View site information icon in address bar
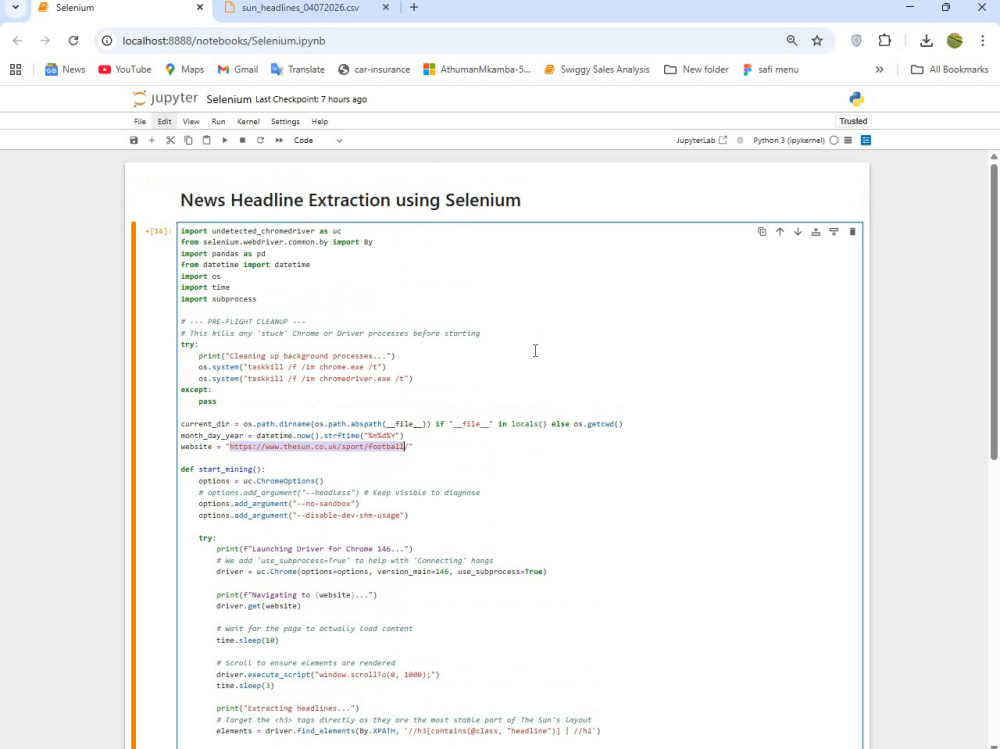Screen dimensions: 1000x749 click(107, 41)
